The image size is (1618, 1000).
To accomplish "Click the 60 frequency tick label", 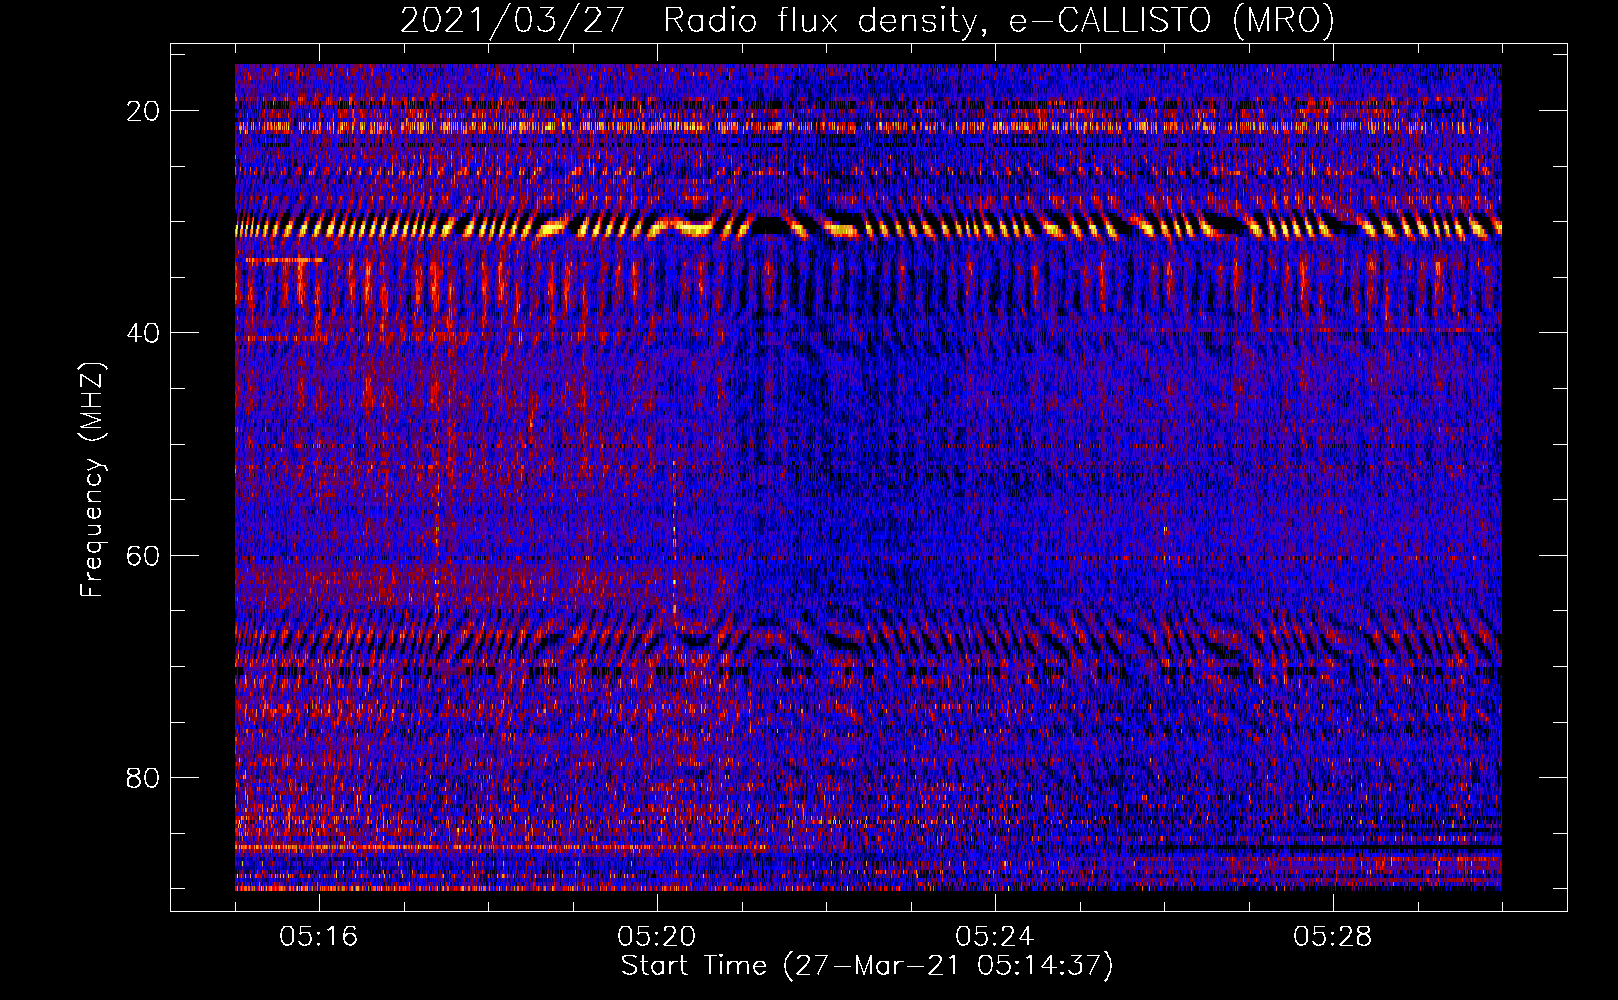I will 144,555.
